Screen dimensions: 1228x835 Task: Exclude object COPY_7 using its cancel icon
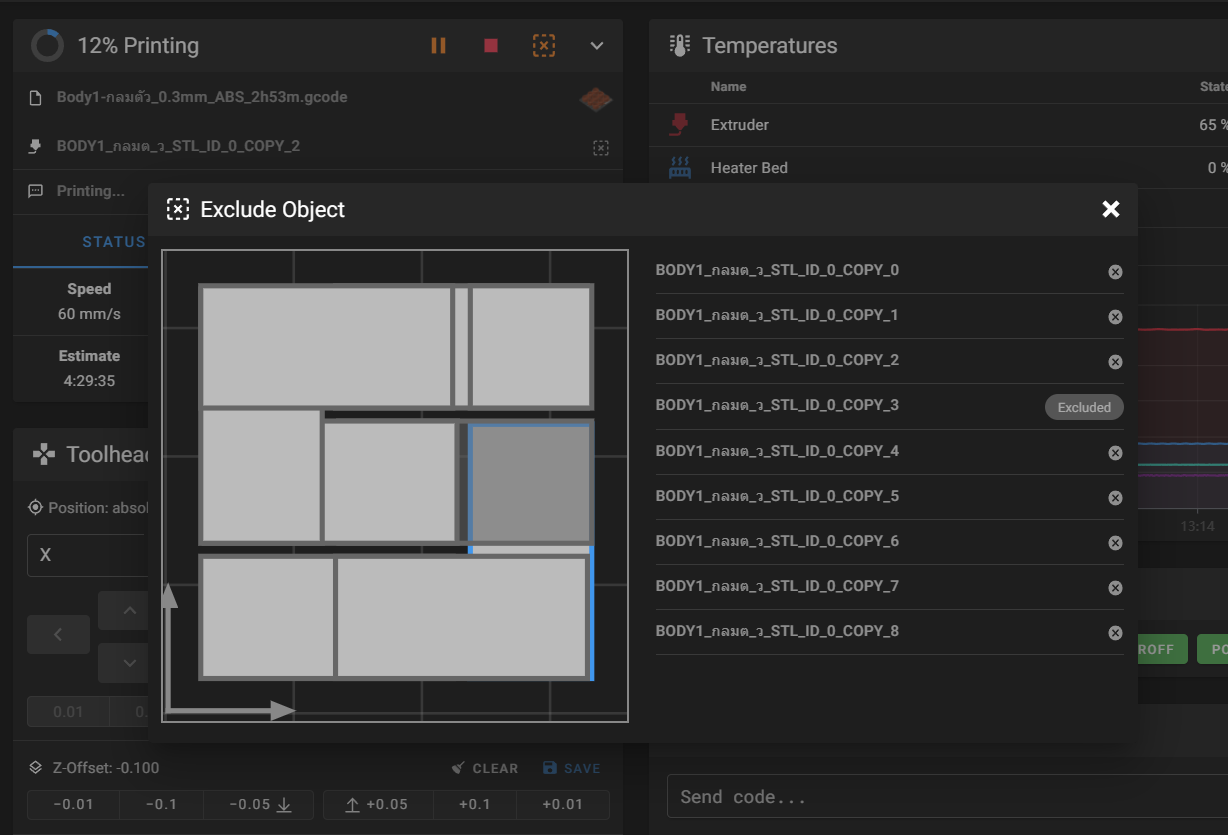point(1115,588)
